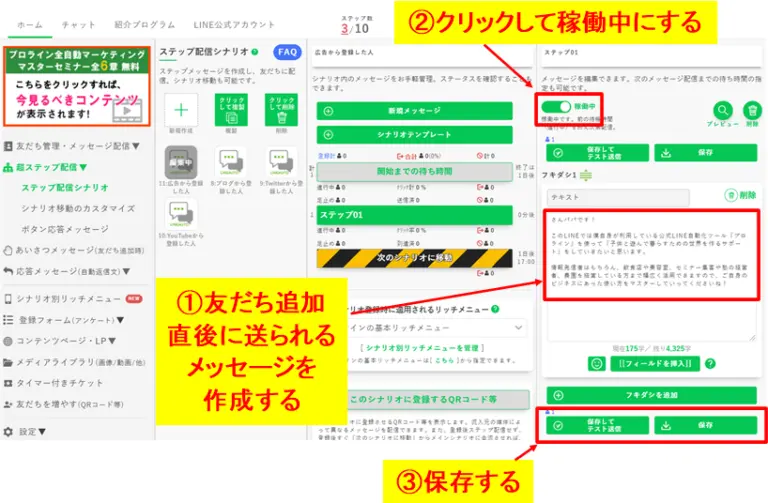Click the フキダシ 削除 button
768x503 pixels.
click(740, 195)
